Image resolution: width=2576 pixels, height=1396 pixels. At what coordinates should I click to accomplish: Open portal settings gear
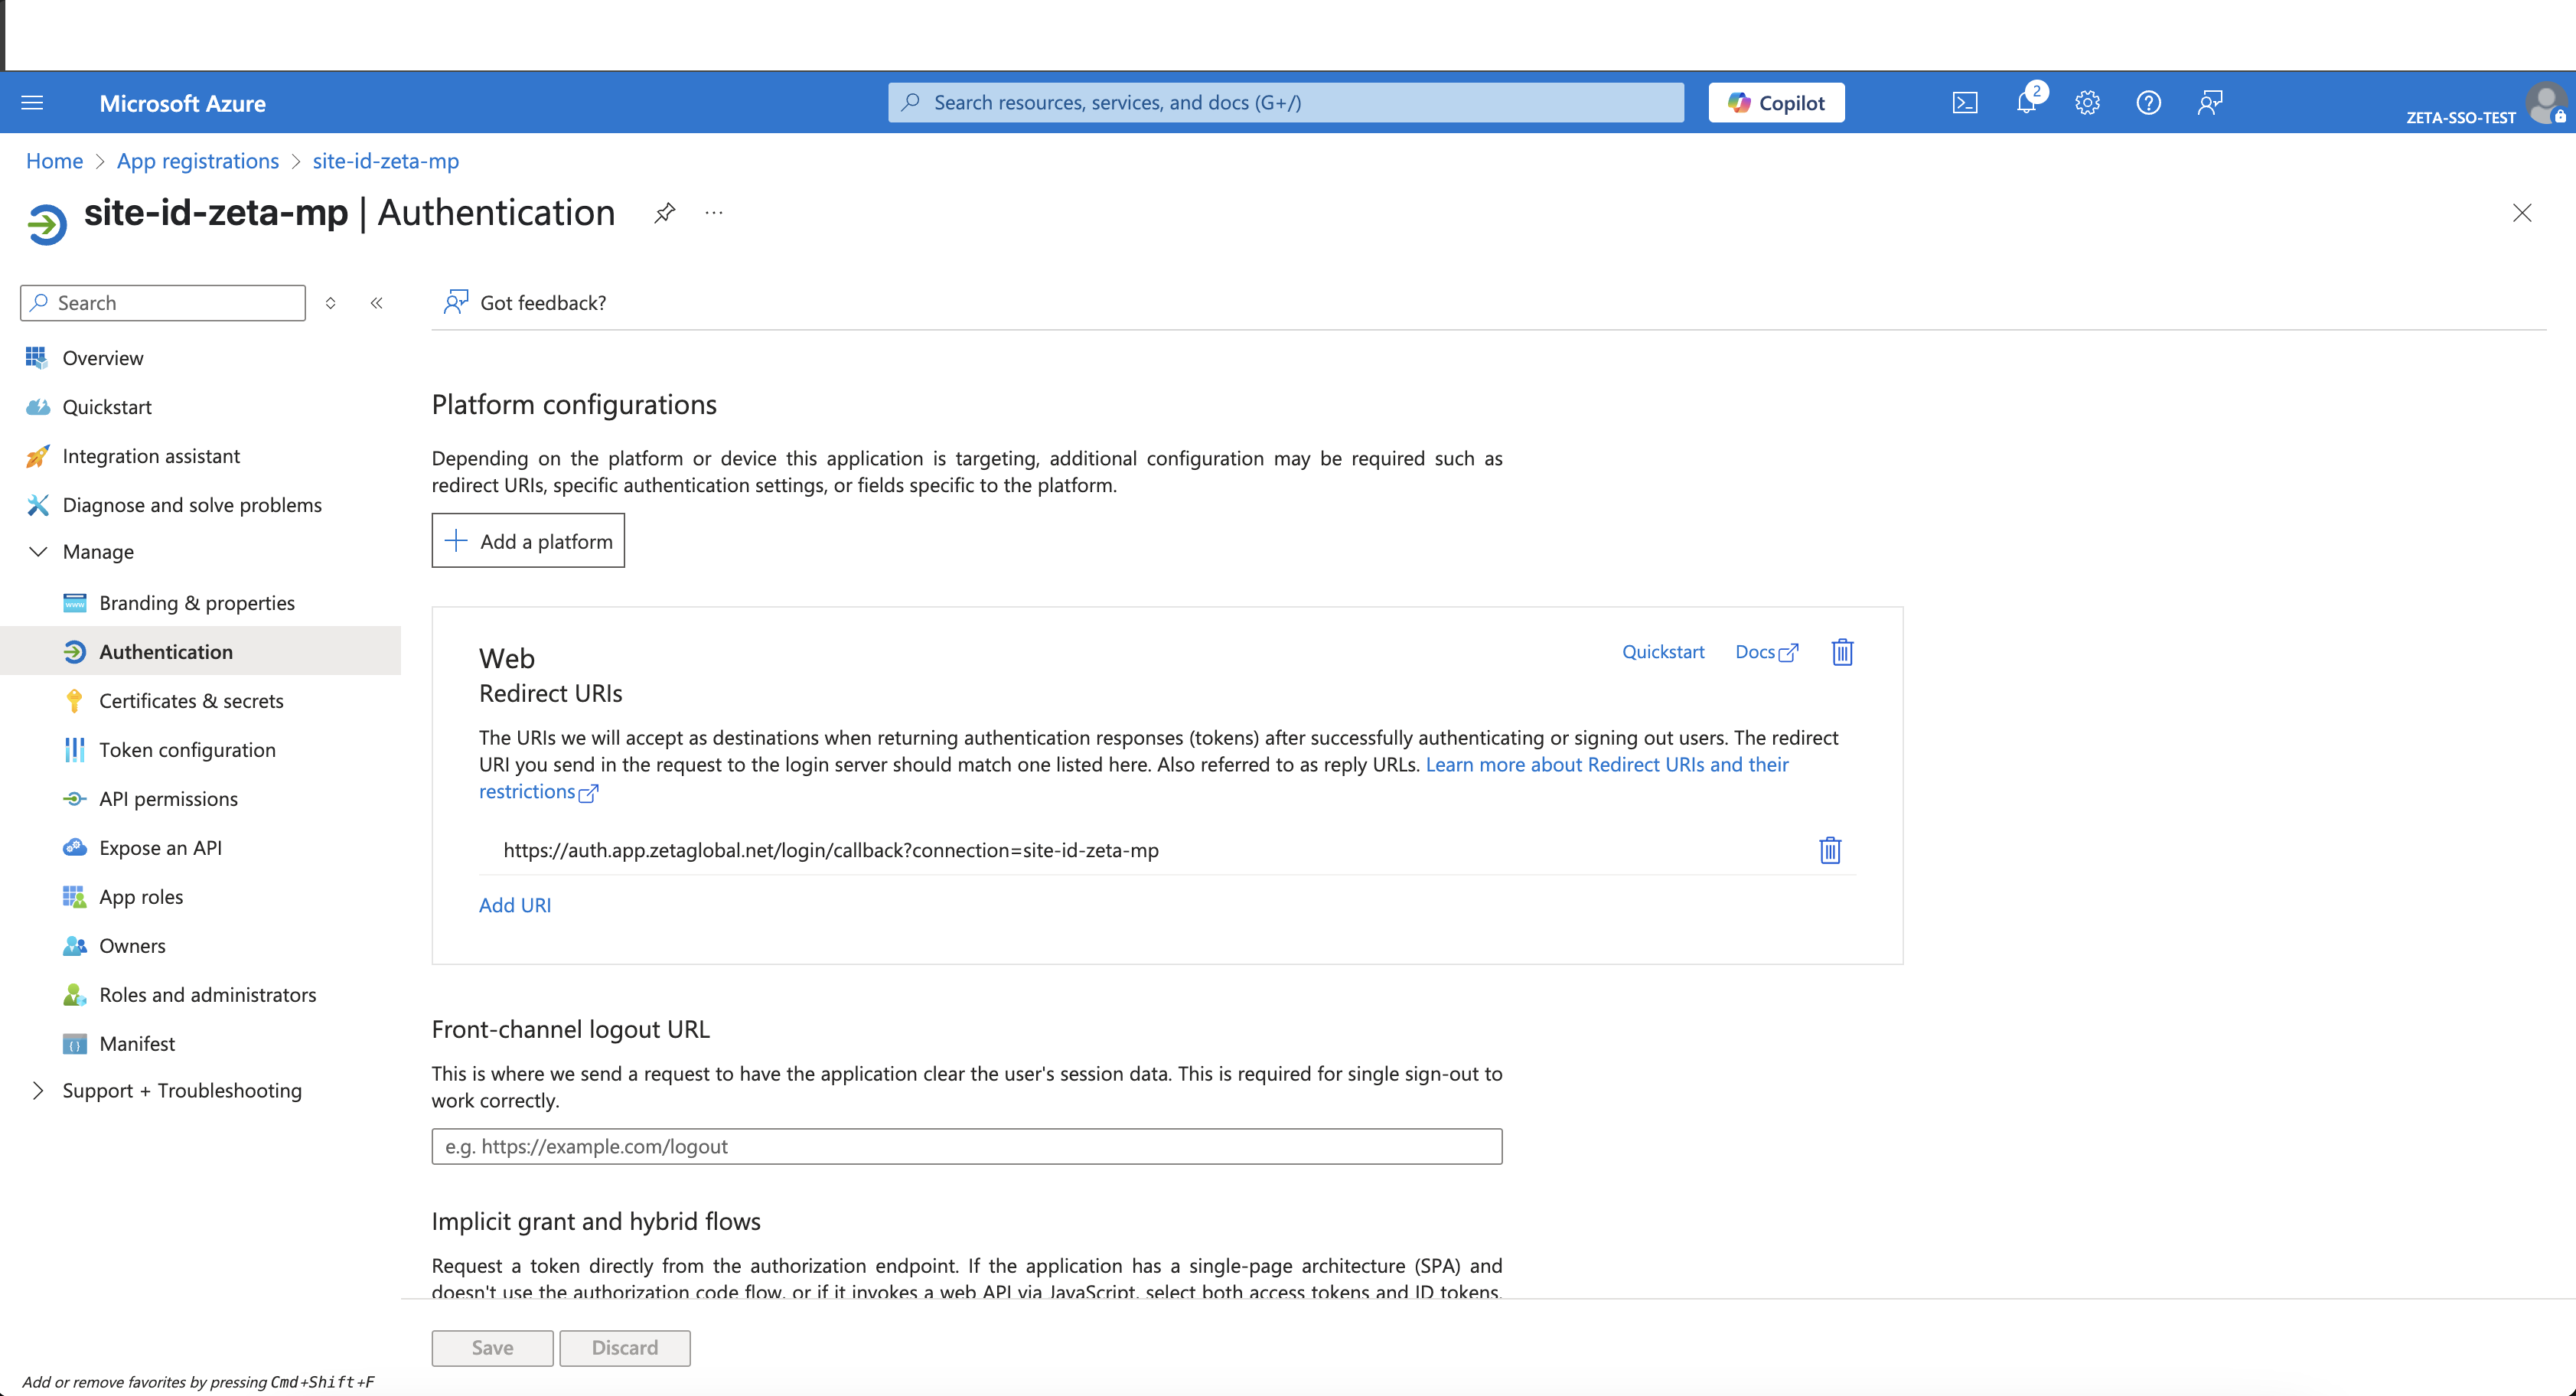click(x=2087, y=101)
